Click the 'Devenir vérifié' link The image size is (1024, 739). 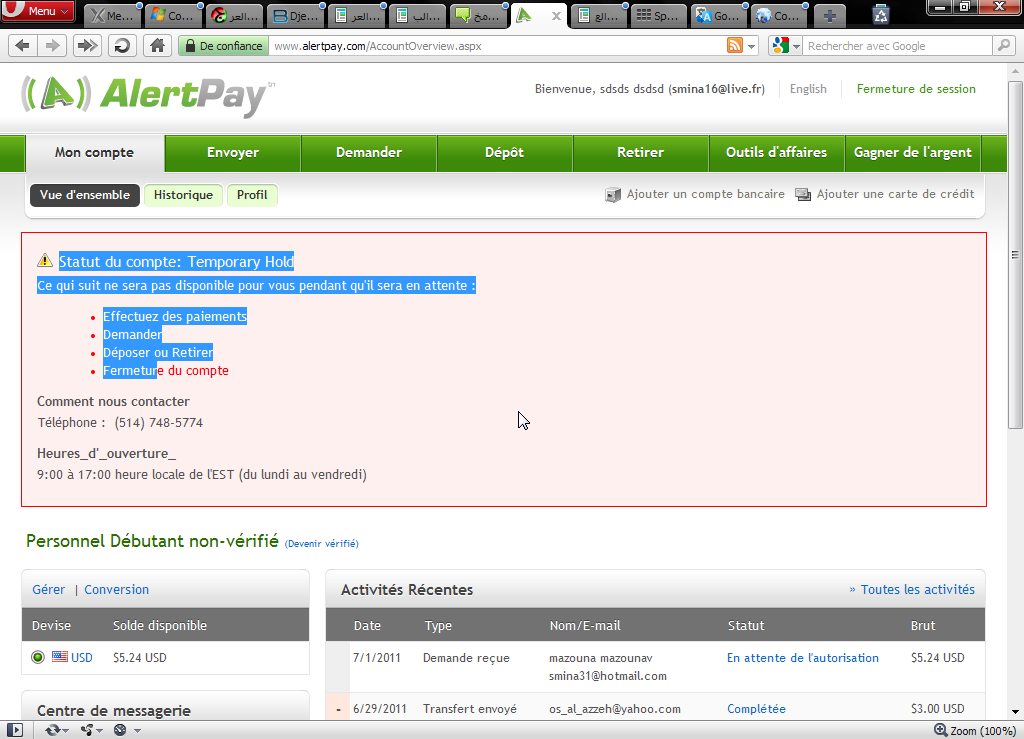pos(321,543)
